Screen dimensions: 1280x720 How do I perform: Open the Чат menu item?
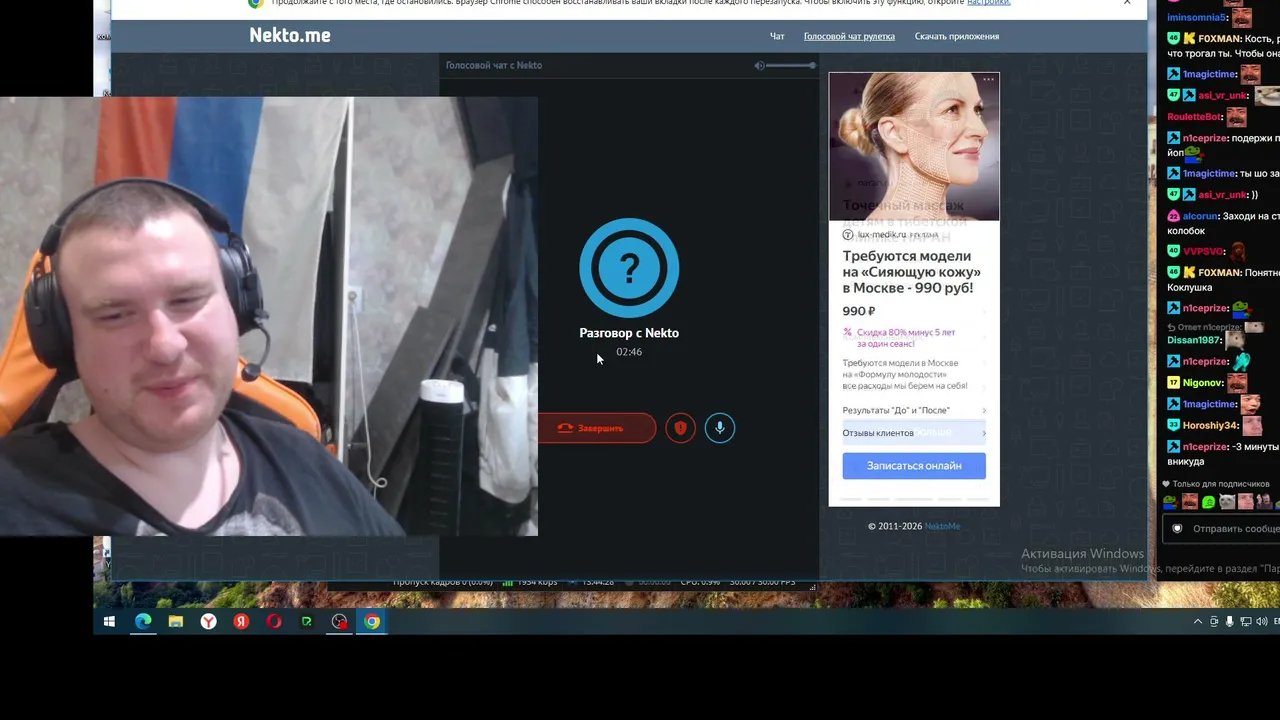pyautogui.click(x=777, y=36)
